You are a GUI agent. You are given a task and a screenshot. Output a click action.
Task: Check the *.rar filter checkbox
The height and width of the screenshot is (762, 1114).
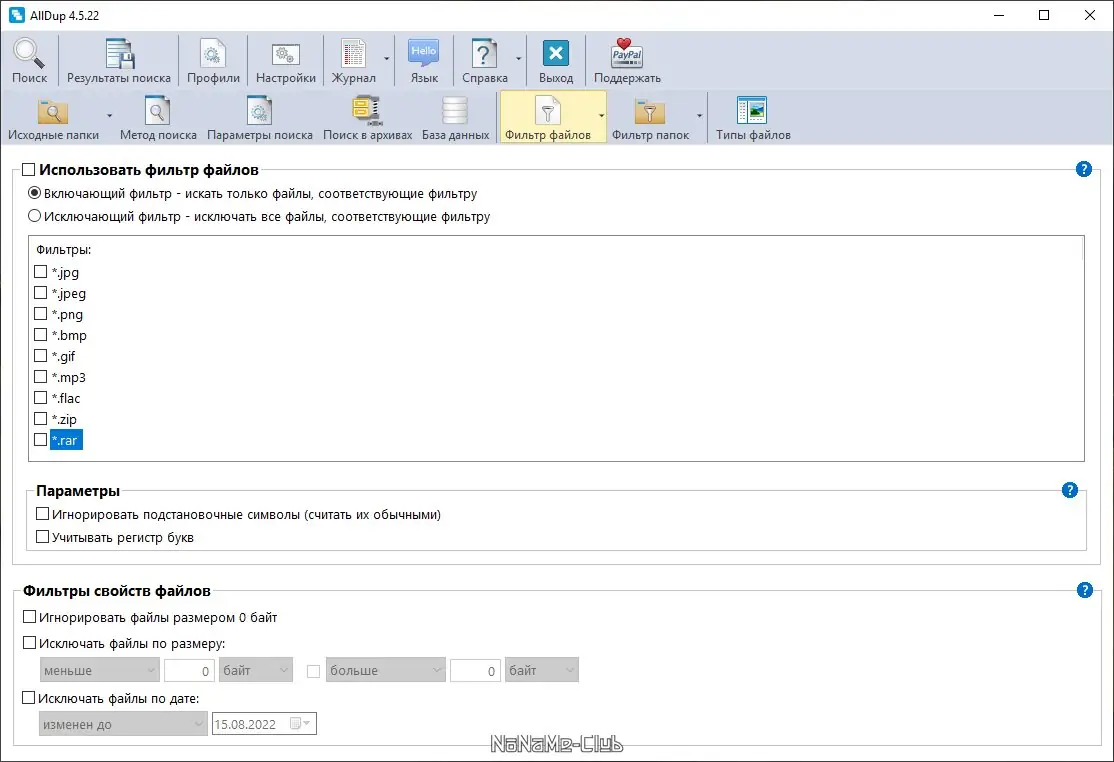[x=40, y=440]
